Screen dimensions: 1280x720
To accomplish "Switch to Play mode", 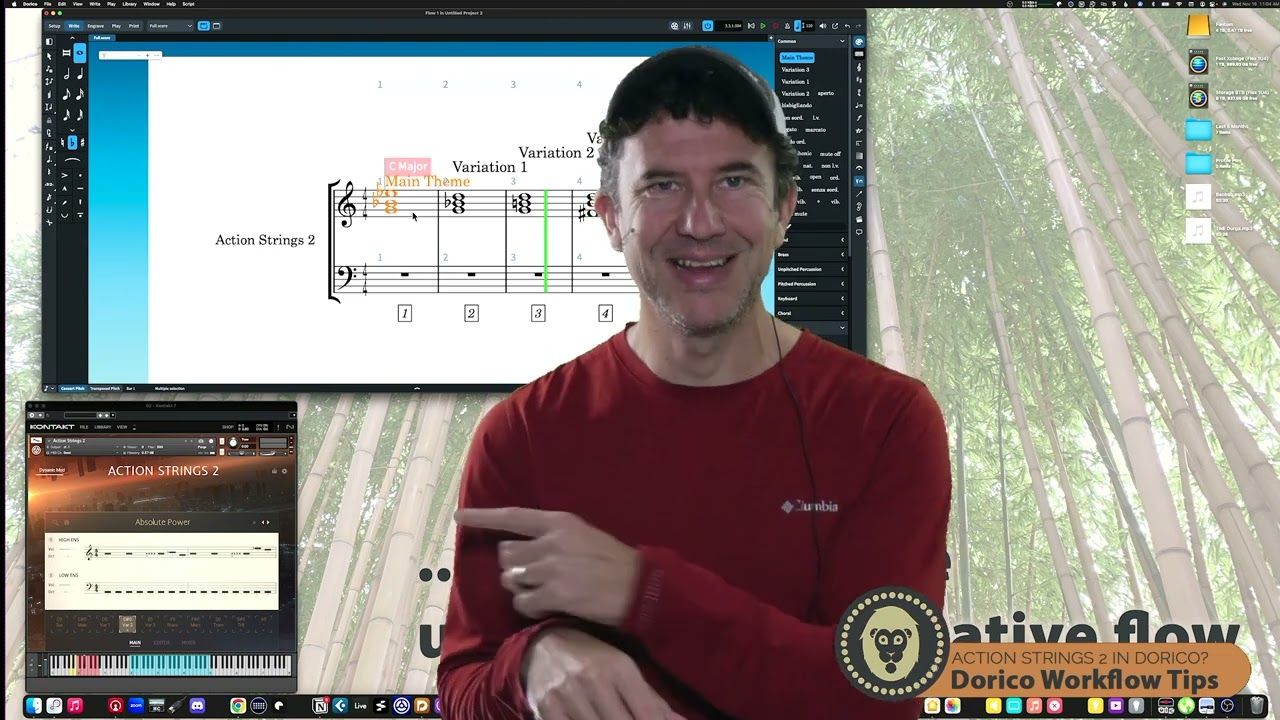I will 116,26.
